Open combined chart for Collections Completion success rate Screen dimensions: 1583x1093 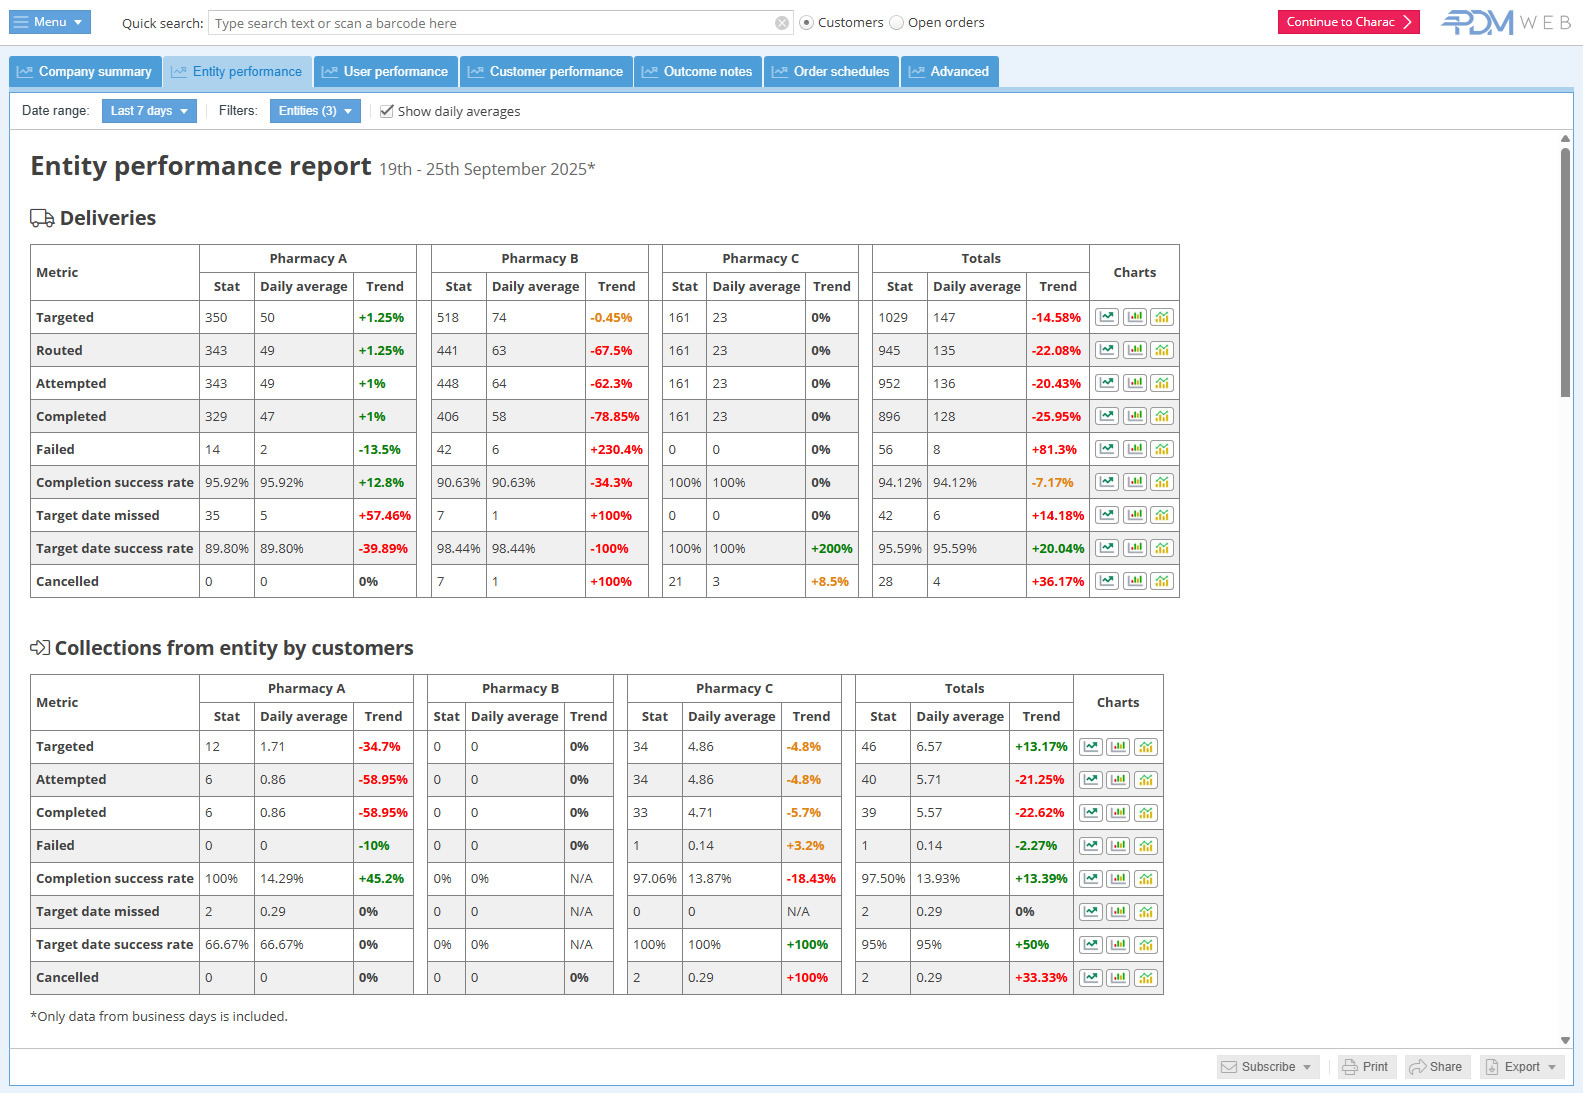tap(1146, 879)
